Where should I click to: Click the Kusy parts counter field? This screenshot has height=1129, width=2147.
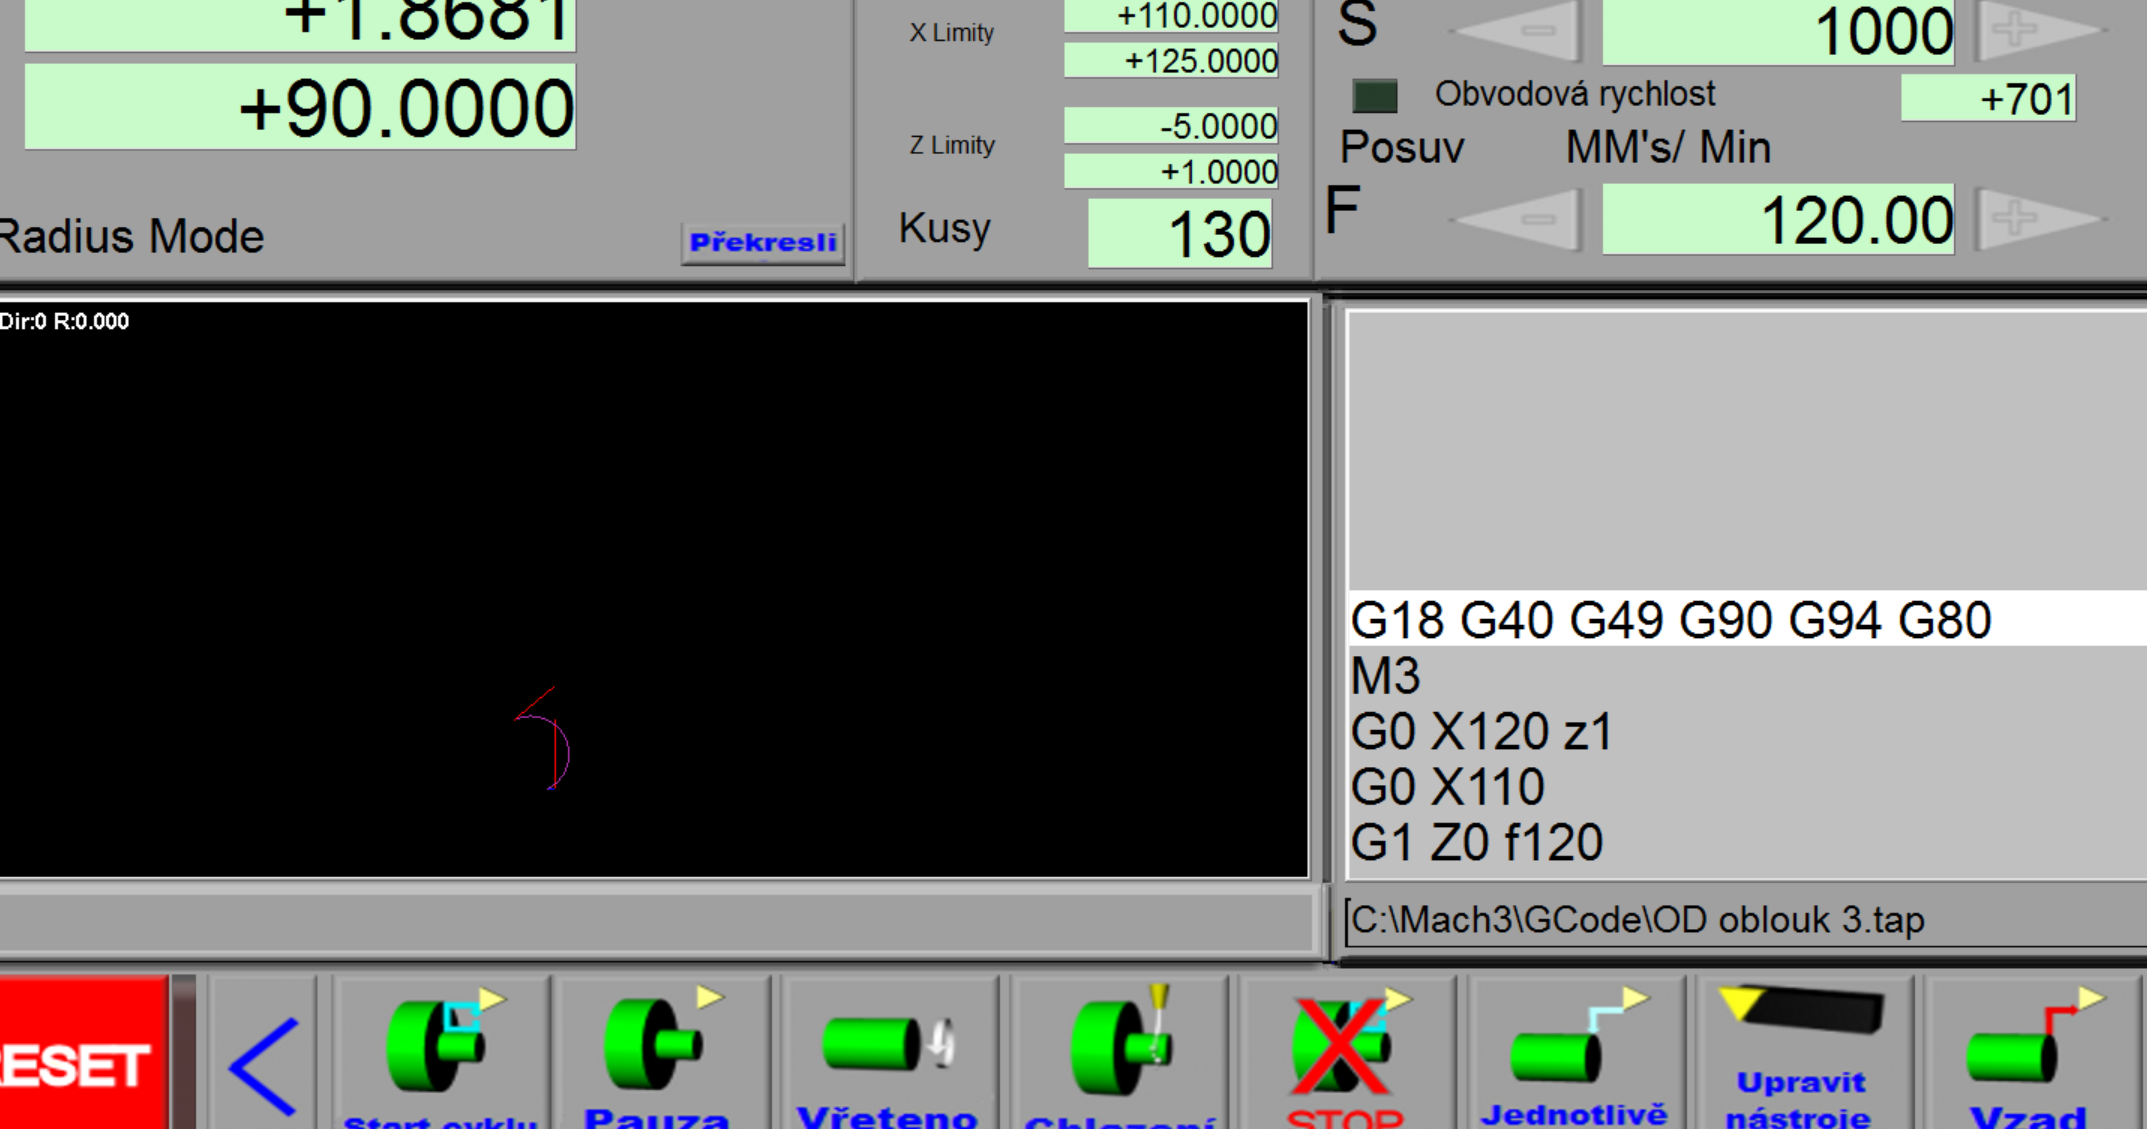1179,234
